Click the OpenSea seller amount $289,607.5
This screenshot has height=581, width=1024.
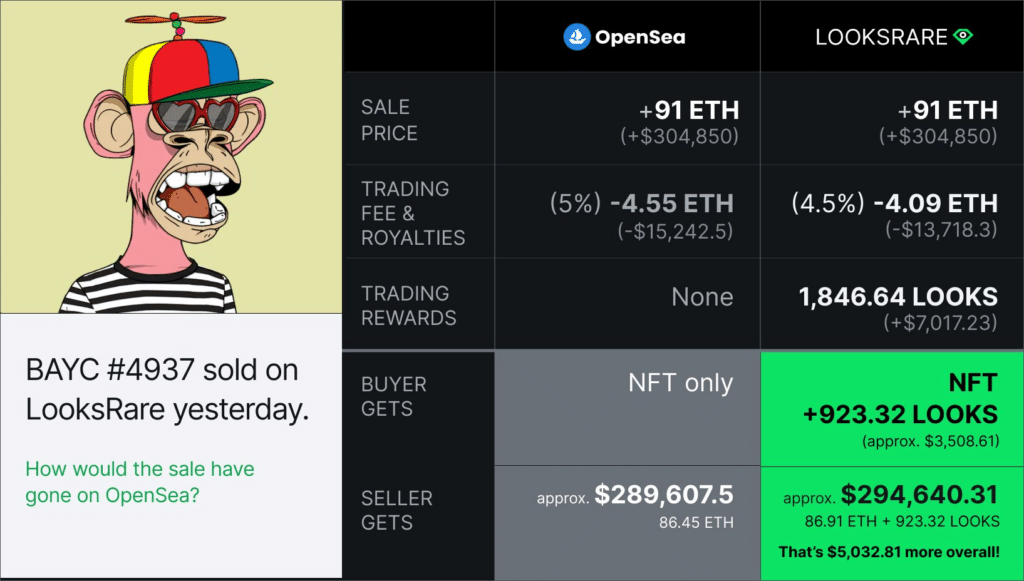click(x=664, y=495)
